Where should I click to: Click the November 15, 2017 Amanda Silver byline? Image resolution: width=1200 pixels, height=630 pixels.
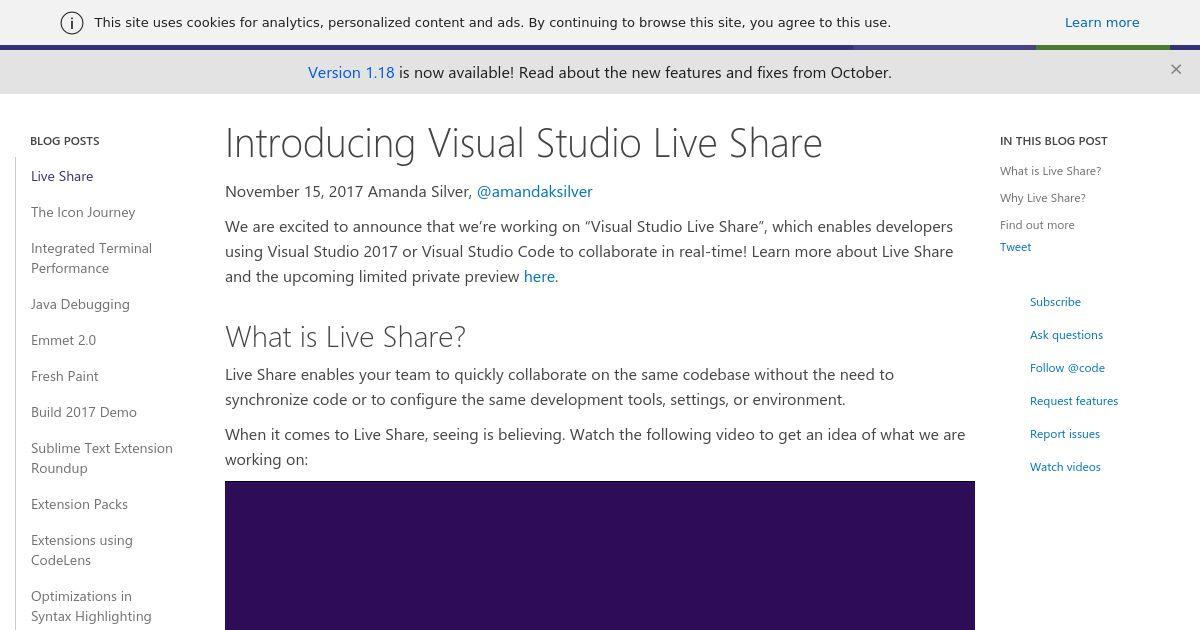(348, 191)
